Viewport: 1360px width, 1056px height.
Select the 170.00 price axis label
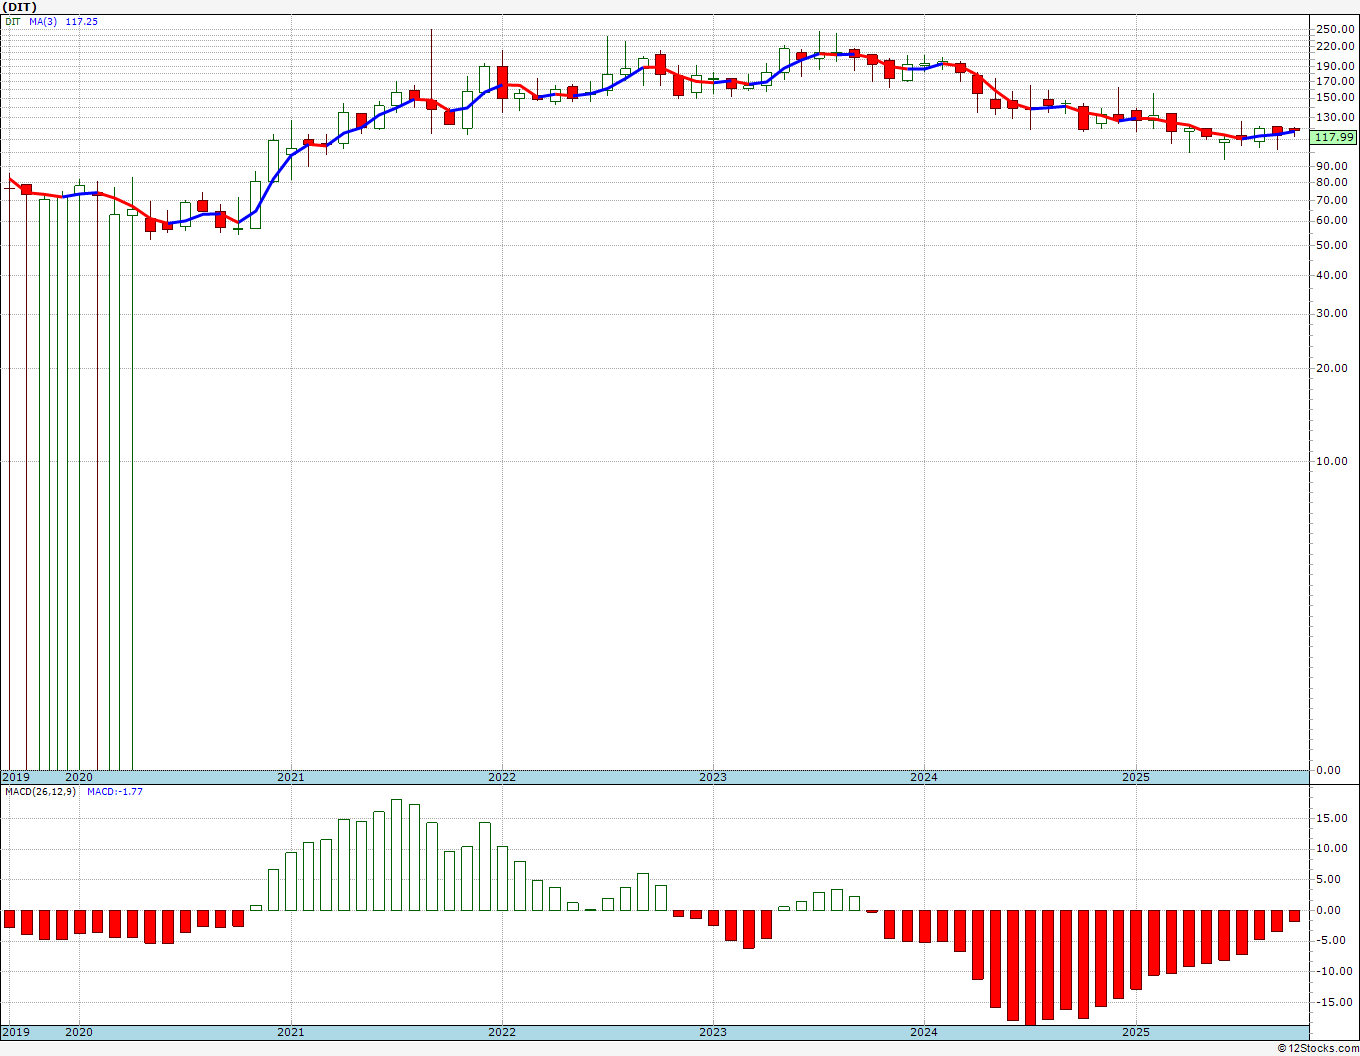coord(1335,81)
